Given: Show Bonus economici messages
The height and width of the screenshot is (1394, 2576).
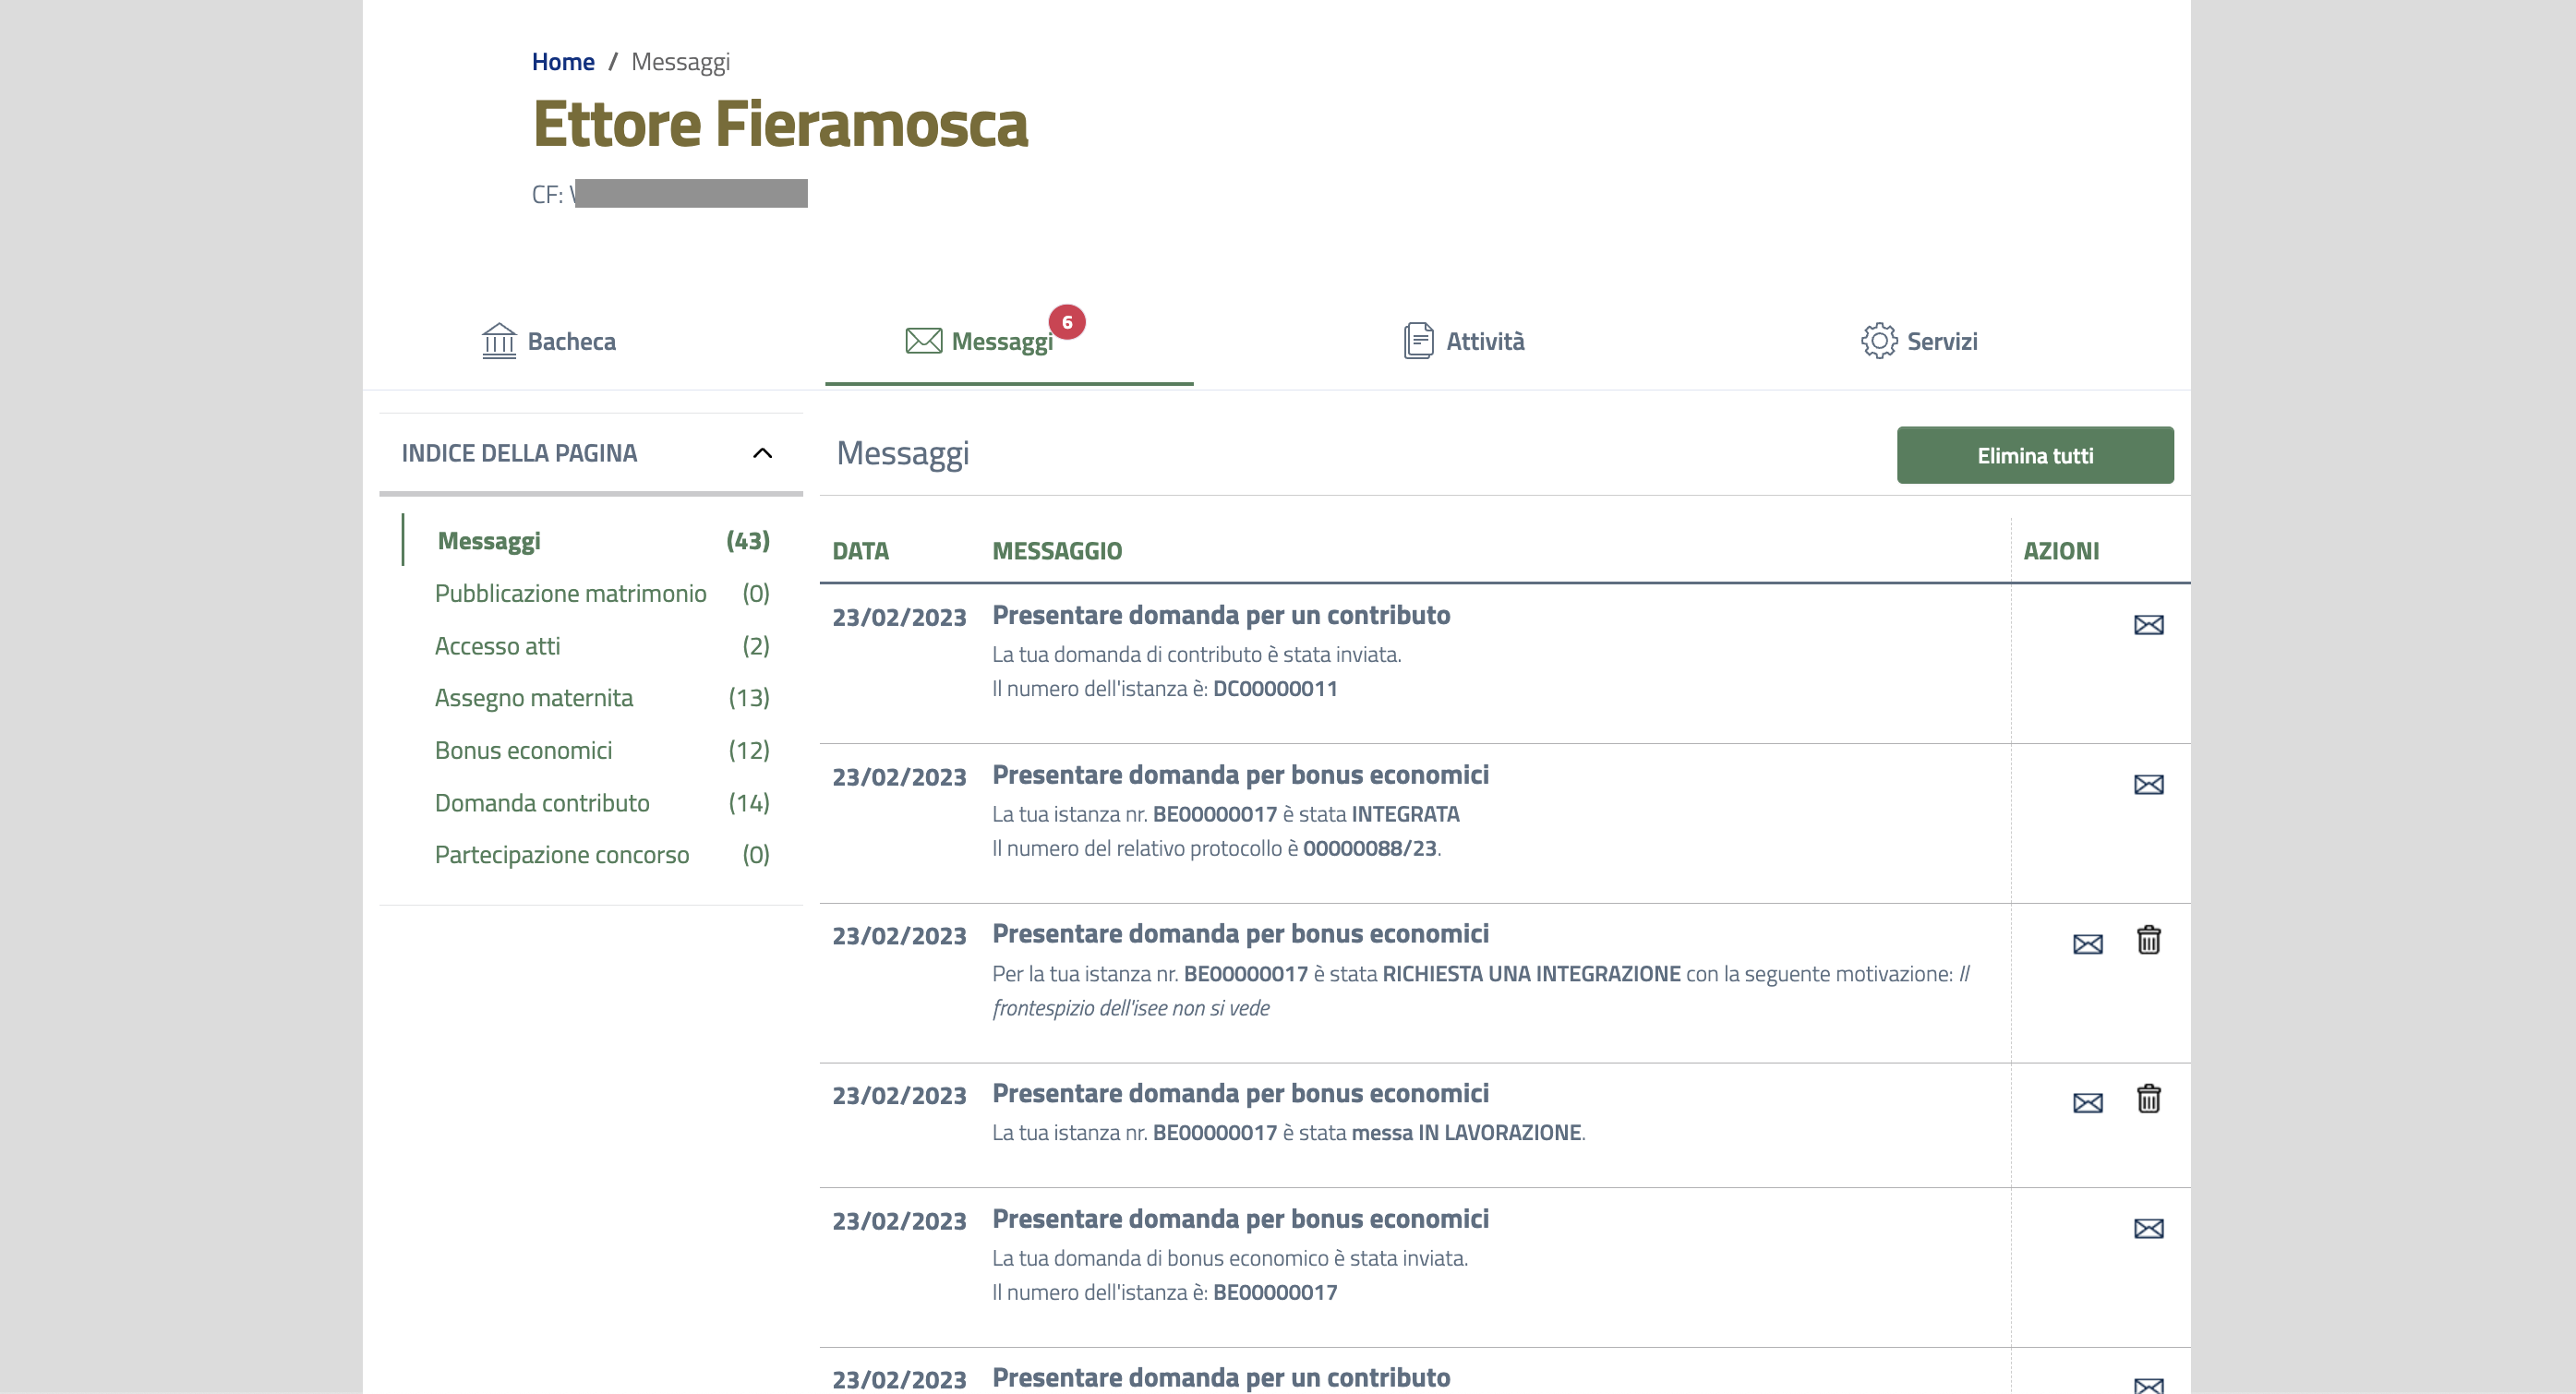Looking at the screenshot, I should click(x=523, y=750).
